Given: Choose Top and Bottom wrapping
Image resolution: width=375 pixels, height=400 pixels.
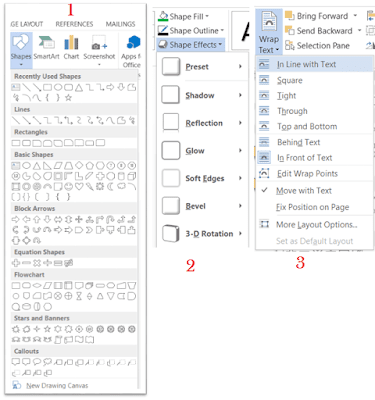Looking at the screenshot, I should pyautogui.click(x=314, y=126).
